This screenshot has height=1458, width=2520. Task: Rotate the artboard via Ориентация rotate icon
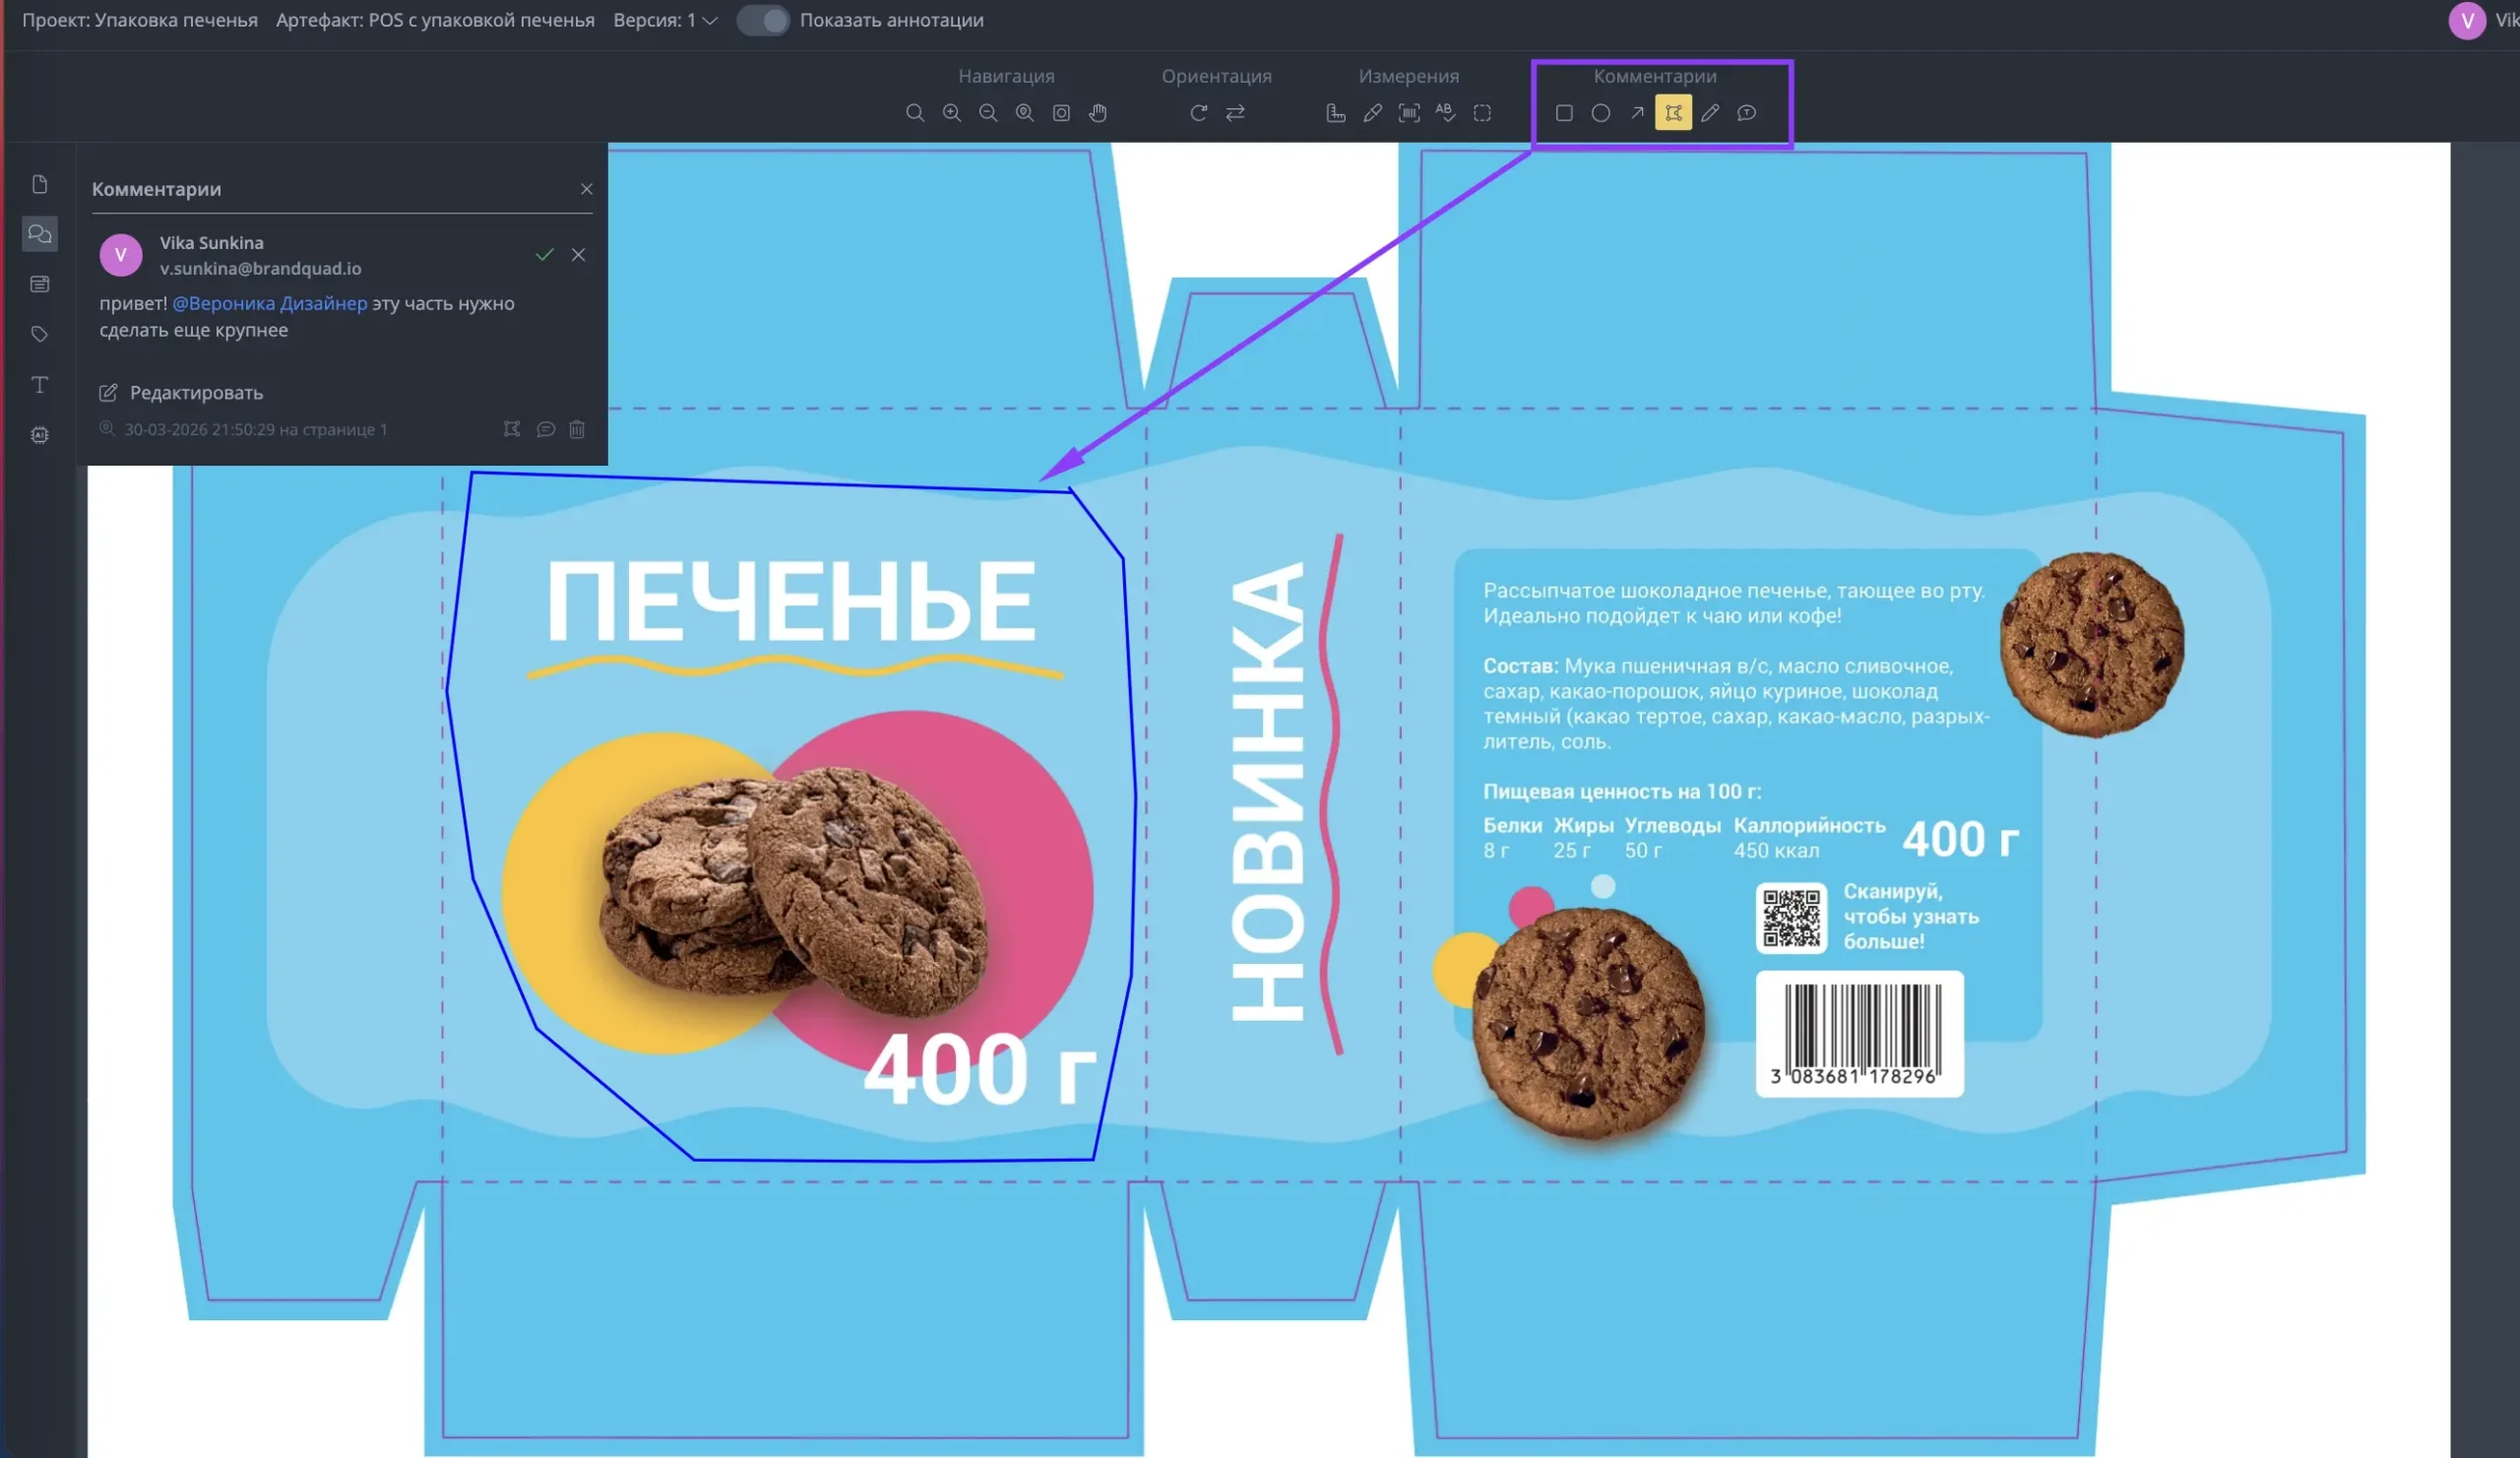(1197, 113)
